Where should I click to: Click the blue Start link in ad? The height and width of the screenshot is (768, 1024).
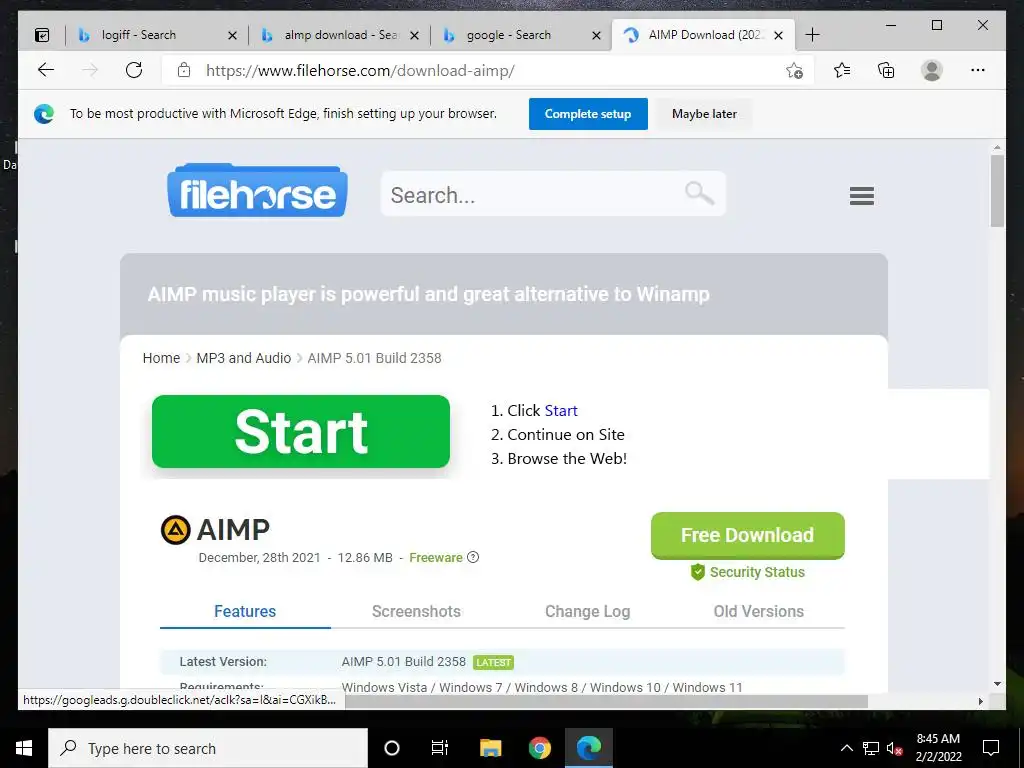pyautogui.click(x=561, y=411)
